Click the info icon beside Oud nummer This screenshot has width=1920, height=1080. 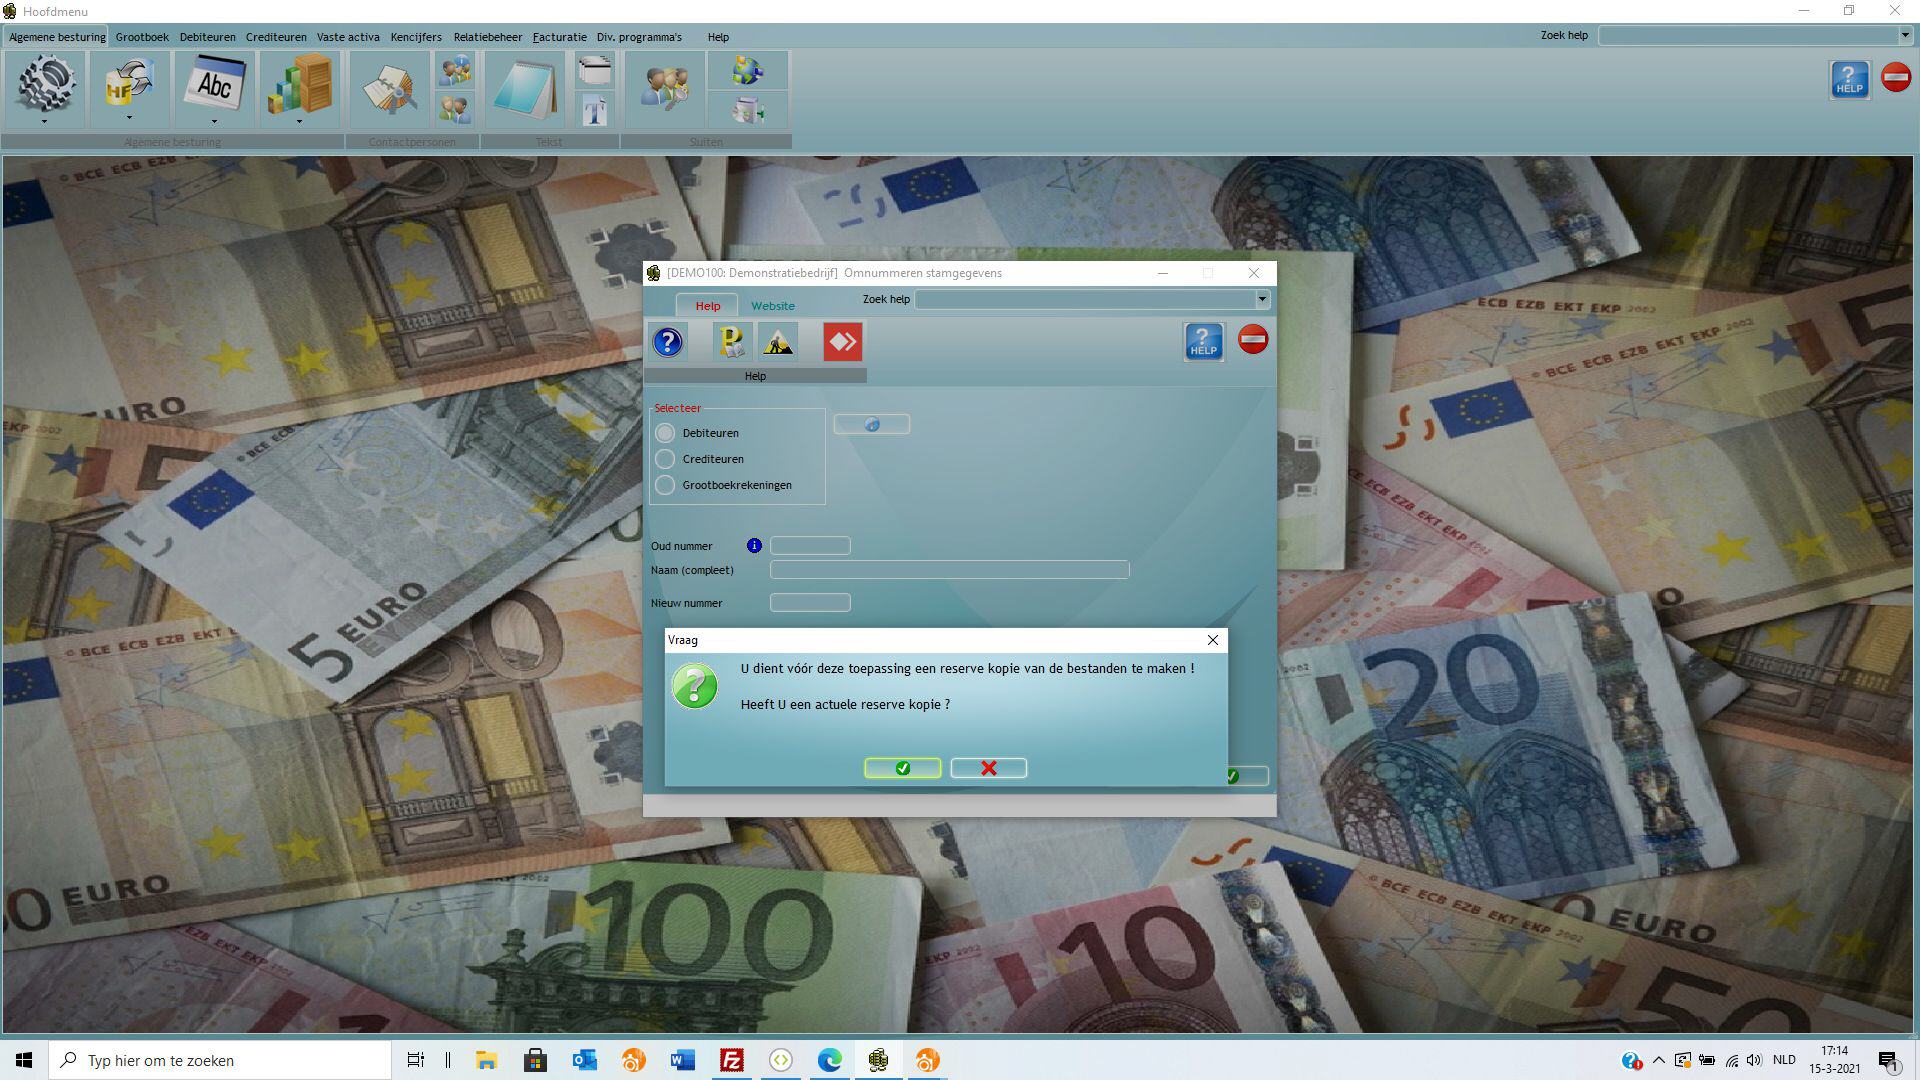754,546
